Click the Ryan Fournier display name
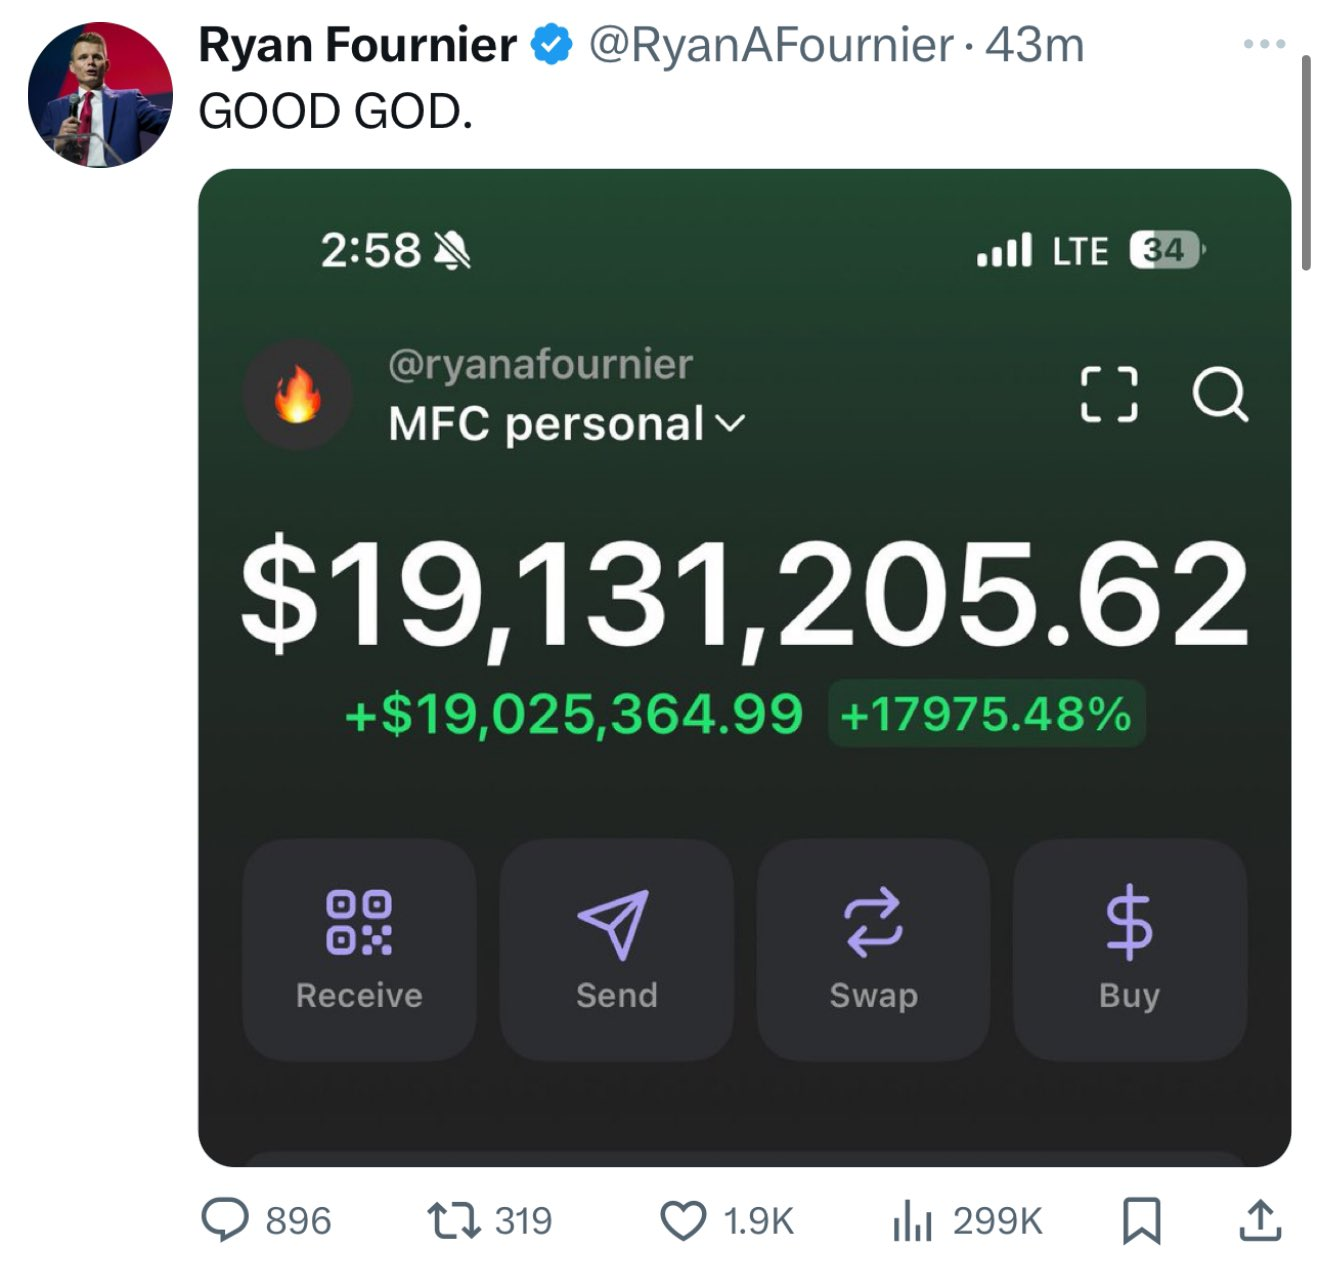The height and width of the screenshot is (1278, 1320). [x=357, y=45]
